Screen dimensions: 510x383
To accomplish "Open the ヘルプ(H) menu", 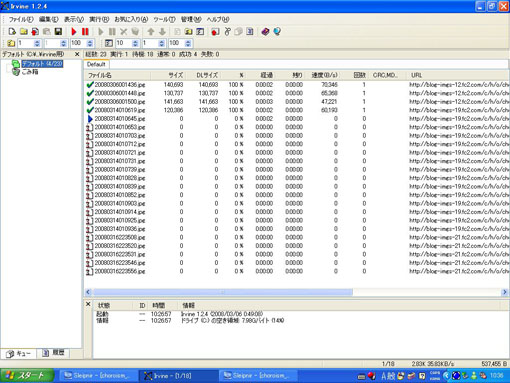I will (x=218, y=19).
